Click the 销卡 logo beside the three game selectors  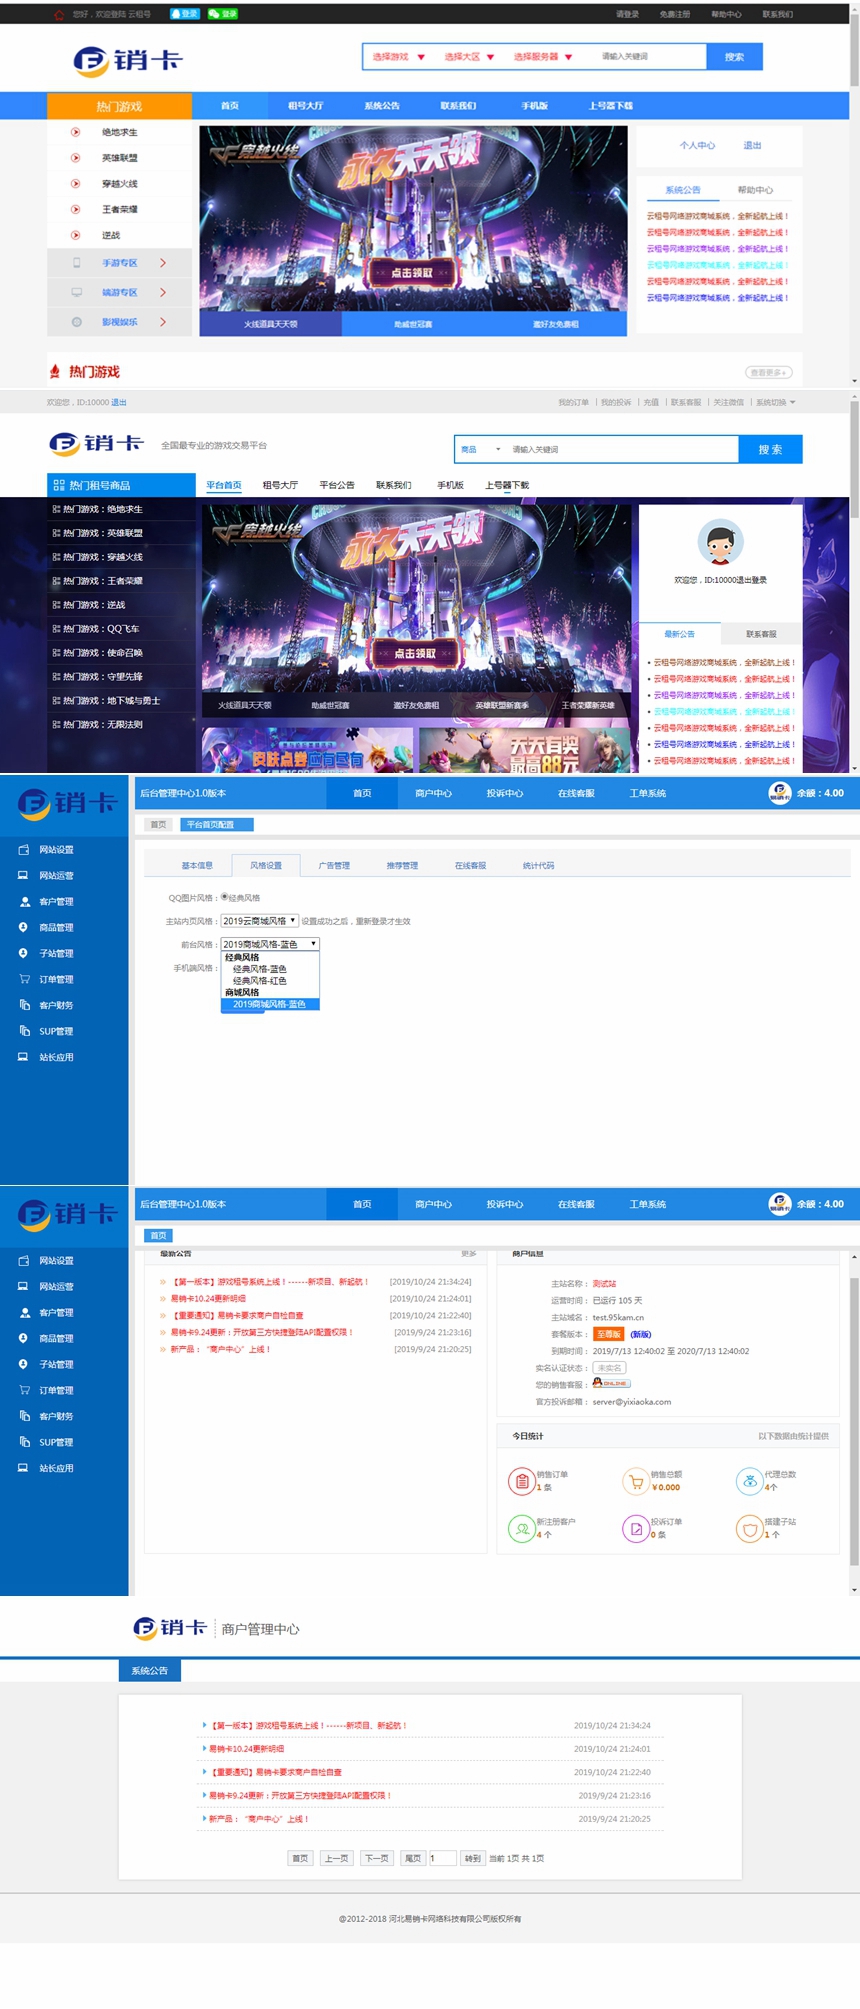[128, 61]
